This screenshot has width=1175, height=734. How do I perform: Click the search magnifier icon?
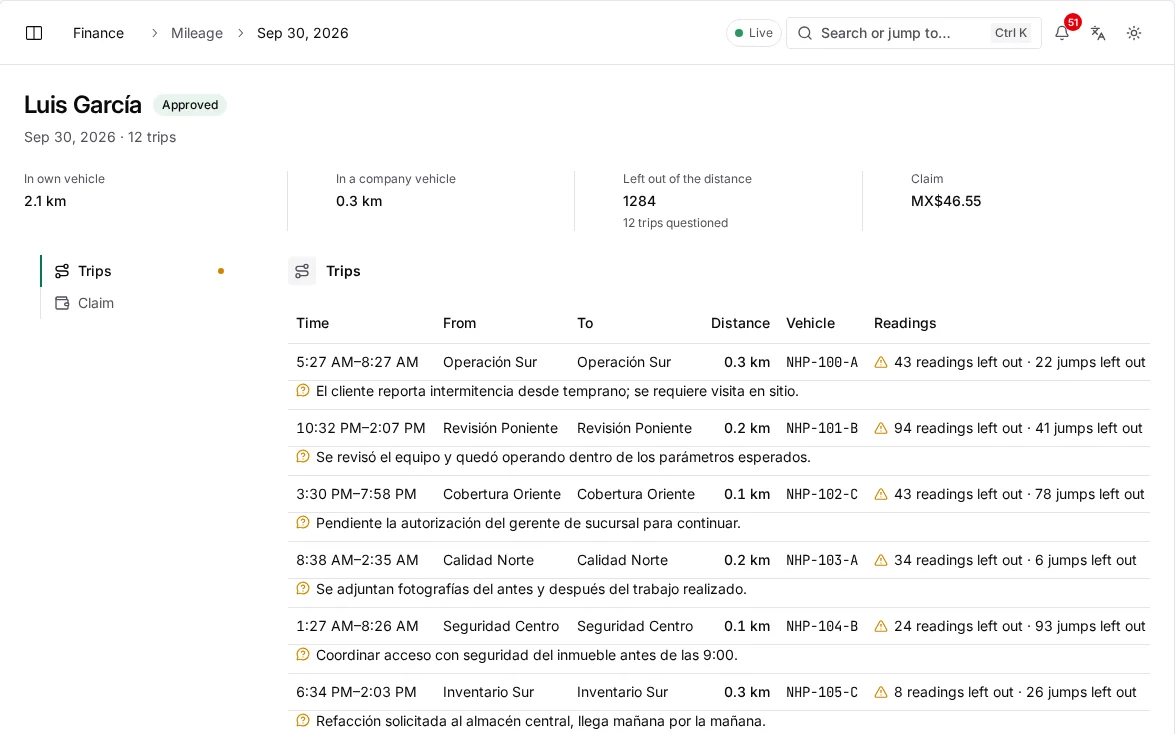click(805, 33)
